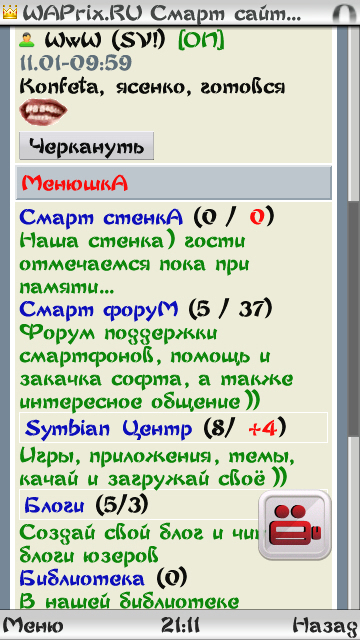The height and width of the screenshot is (640, 360).
Task: Open the Блоги link
Action: click(x=54, y=506)
